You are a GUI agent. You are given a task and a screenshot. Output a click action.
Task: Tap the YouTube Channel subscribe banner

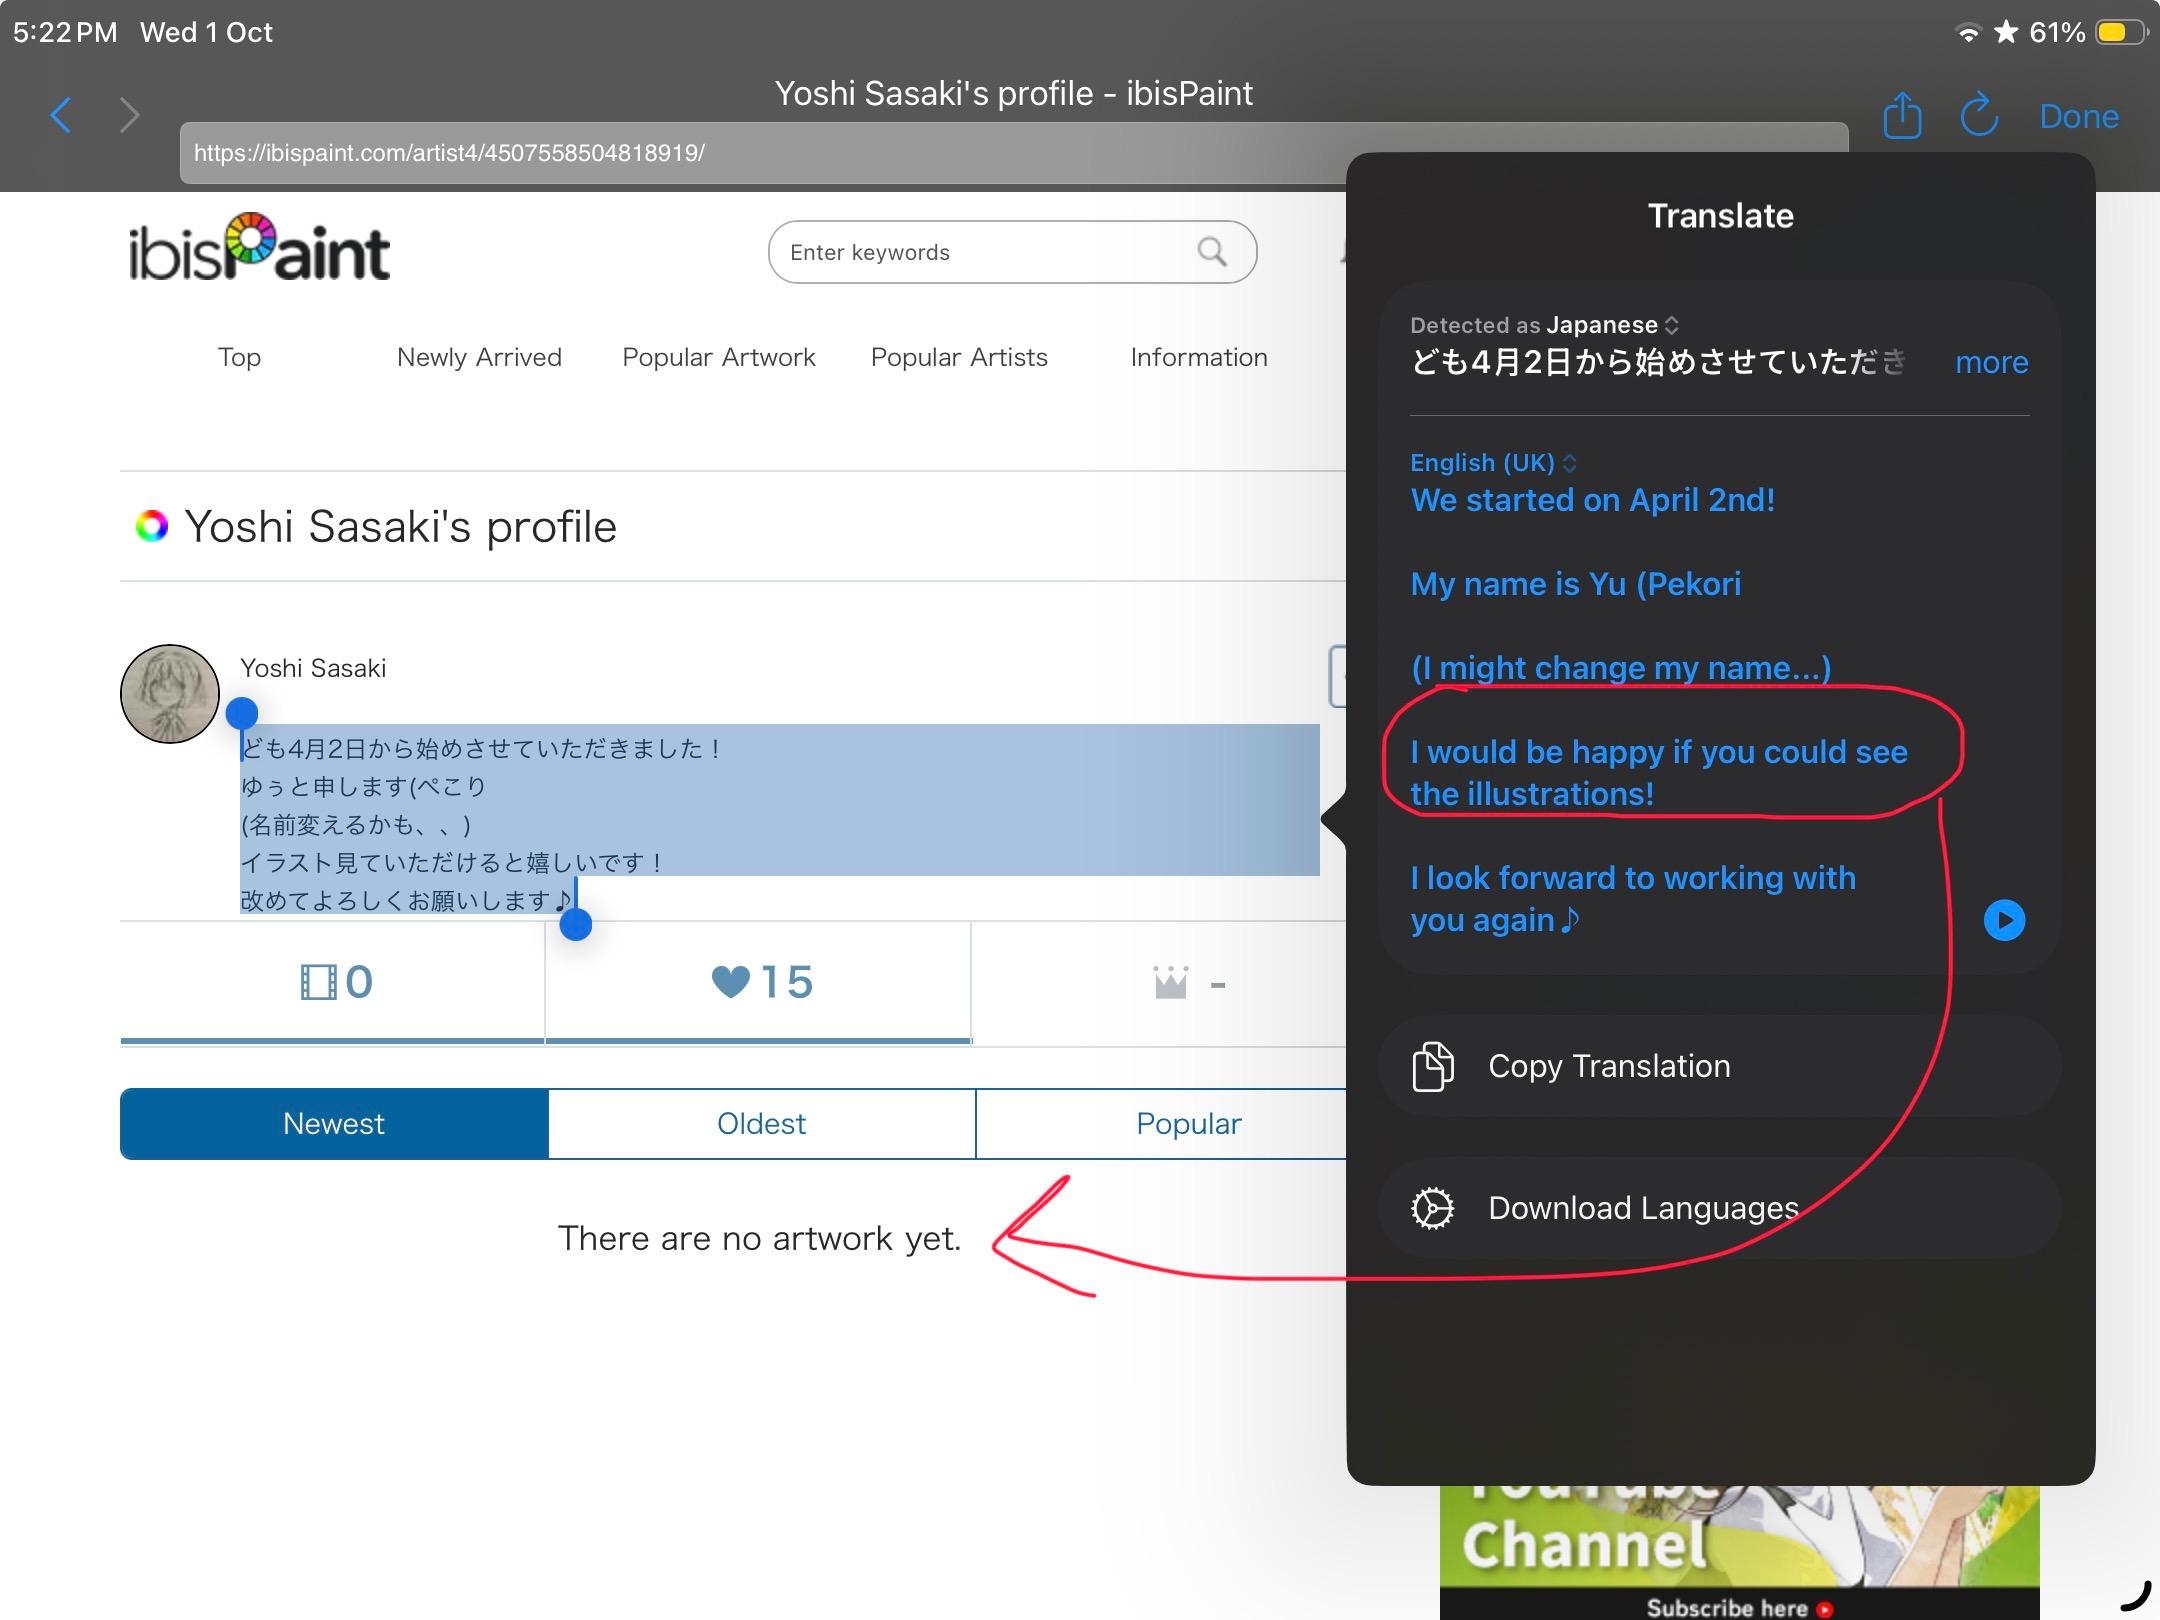[x=1739, y=1552]
